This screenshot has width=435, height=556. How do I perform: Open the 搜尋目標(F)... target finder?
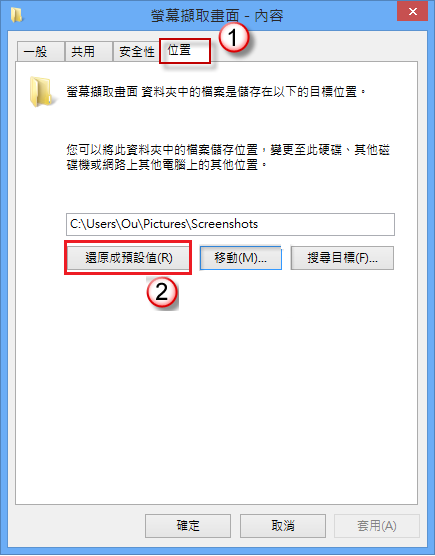click(x=342, y=258)
